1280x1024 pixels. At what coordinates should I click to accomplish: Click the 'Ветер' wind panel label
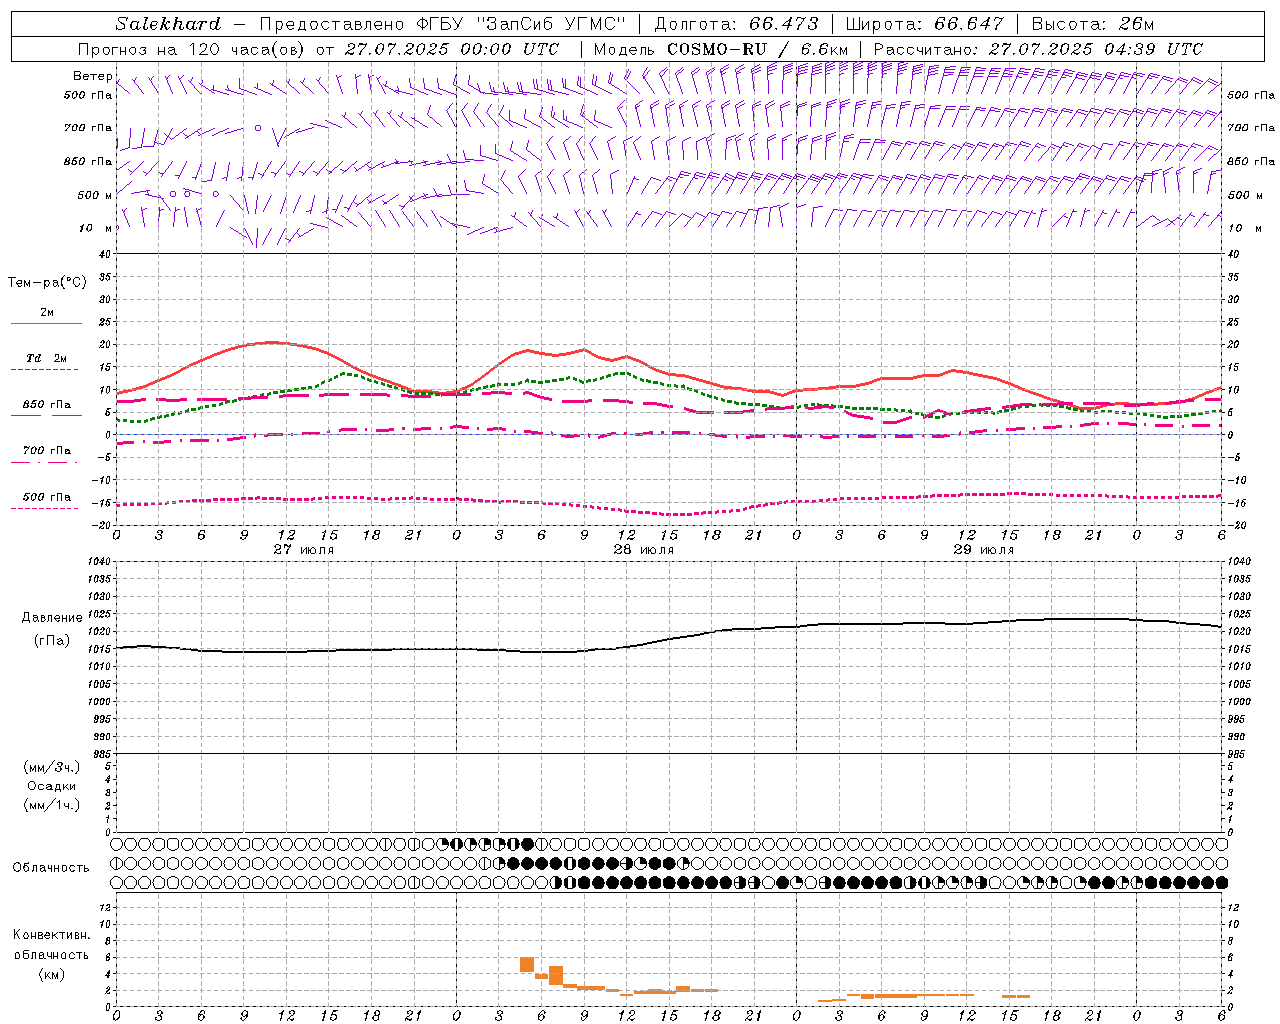click(x=92, y=76)
